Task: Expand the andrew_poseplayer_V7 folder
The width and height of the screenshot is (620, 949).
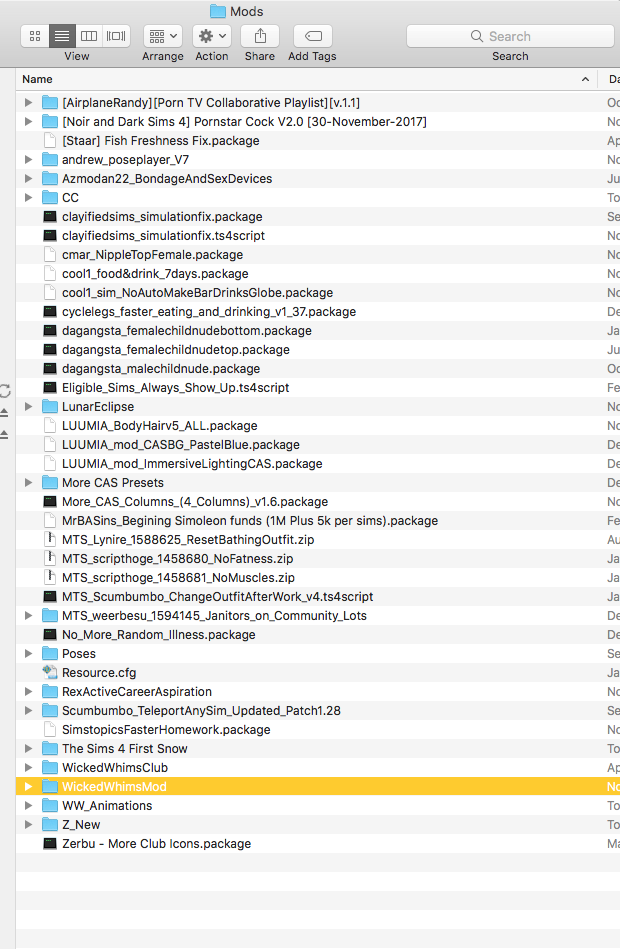Action: (28, 160)
